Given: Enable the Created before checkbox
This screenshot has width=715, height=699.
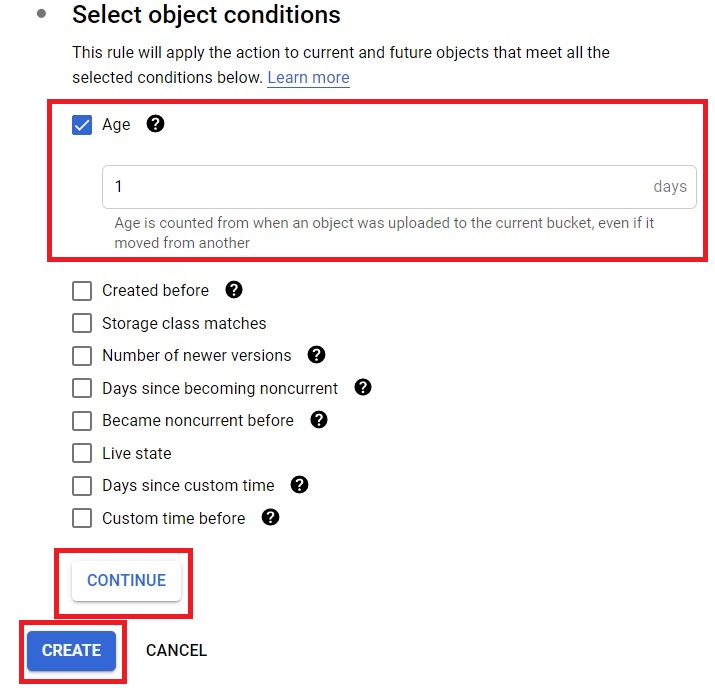Looking at the screenshot, I should (x=82, y=290).
